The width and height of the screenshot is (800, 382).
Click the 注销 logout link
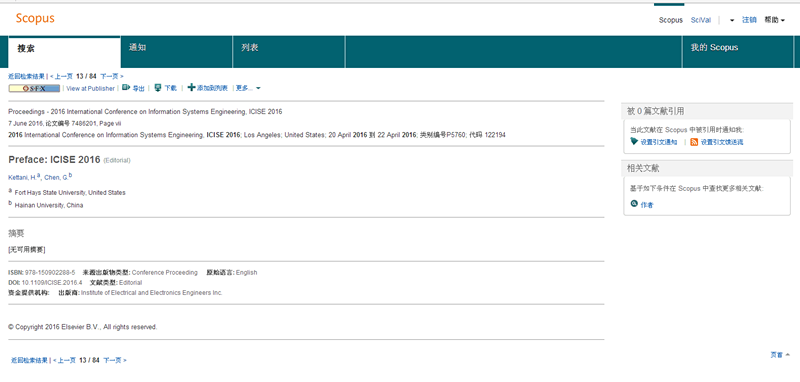coord(749,20)
